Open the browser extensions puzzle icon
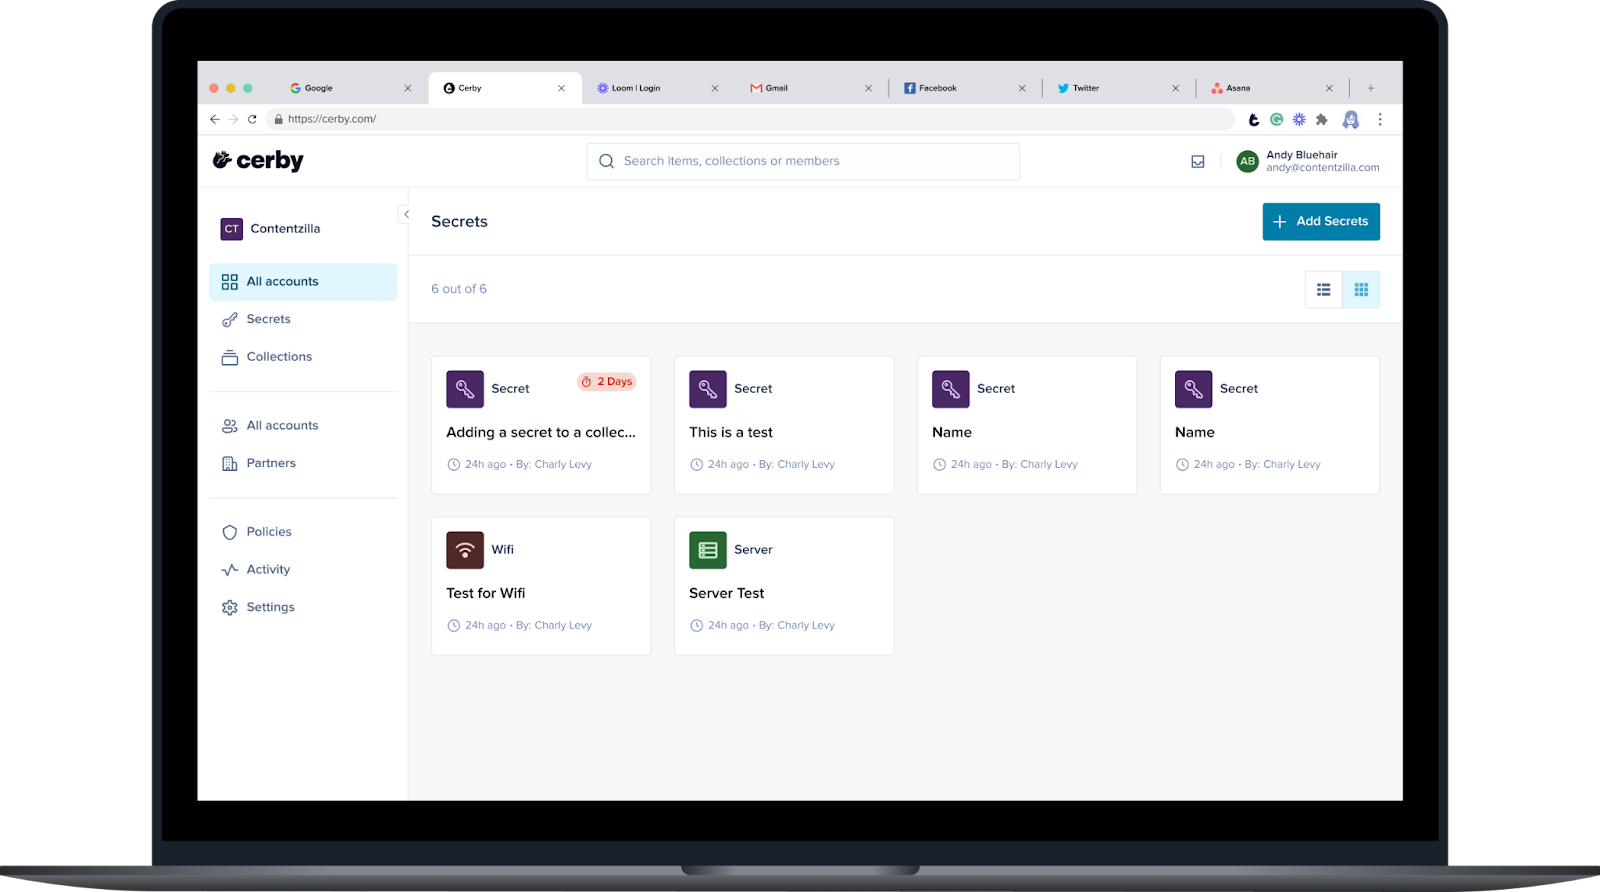The width and height of the screenshot is (1600, 892). point(1322,119)
